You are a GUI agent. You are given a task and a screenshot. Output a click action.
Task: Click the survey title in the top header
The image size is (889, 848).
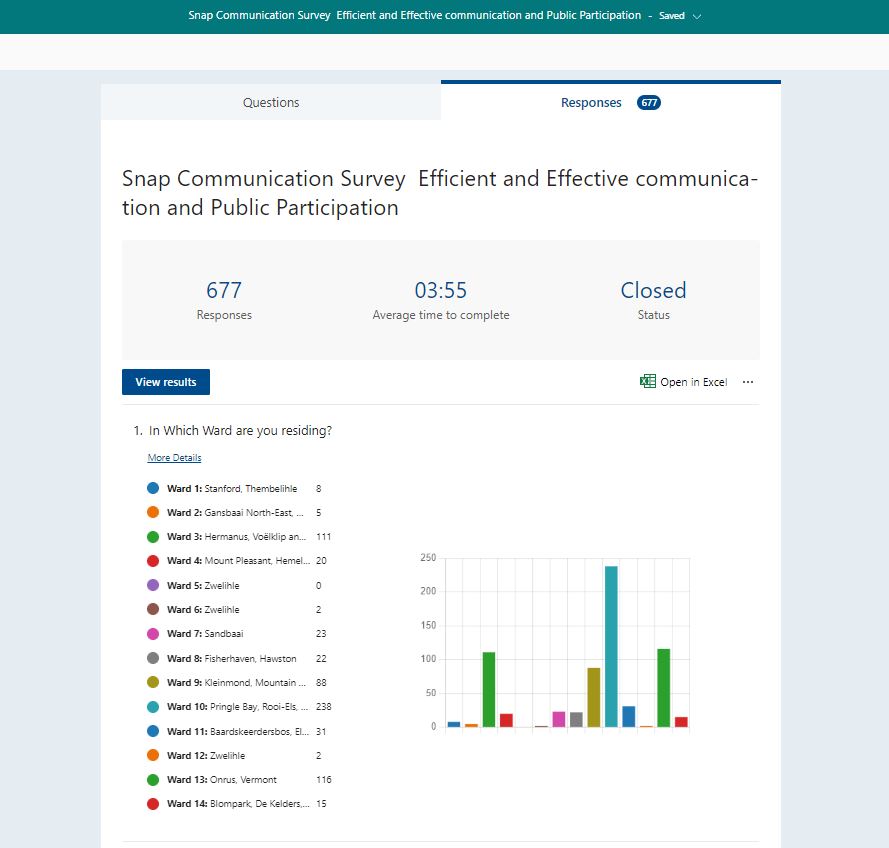[x=415, y=16]
